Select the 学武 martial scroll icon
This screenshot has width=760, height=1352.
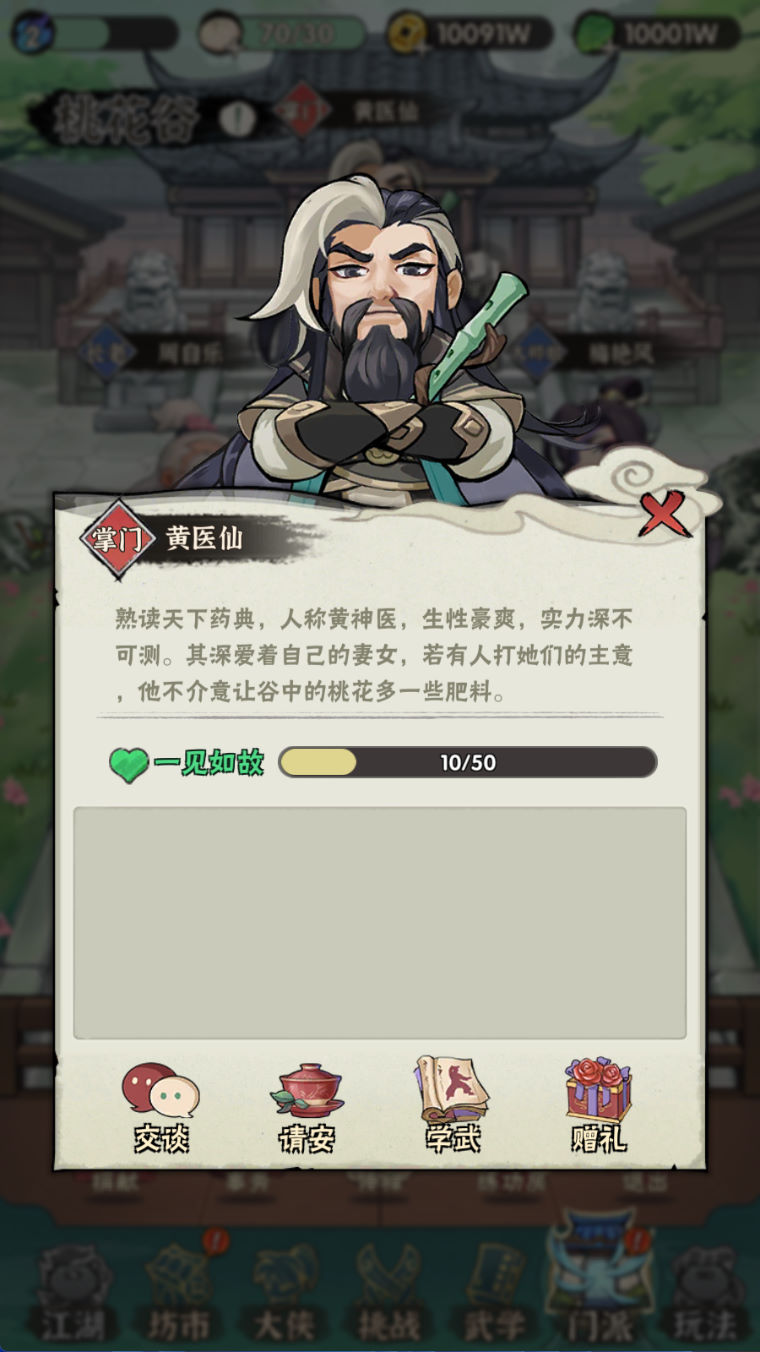[x=452, y=1105]
